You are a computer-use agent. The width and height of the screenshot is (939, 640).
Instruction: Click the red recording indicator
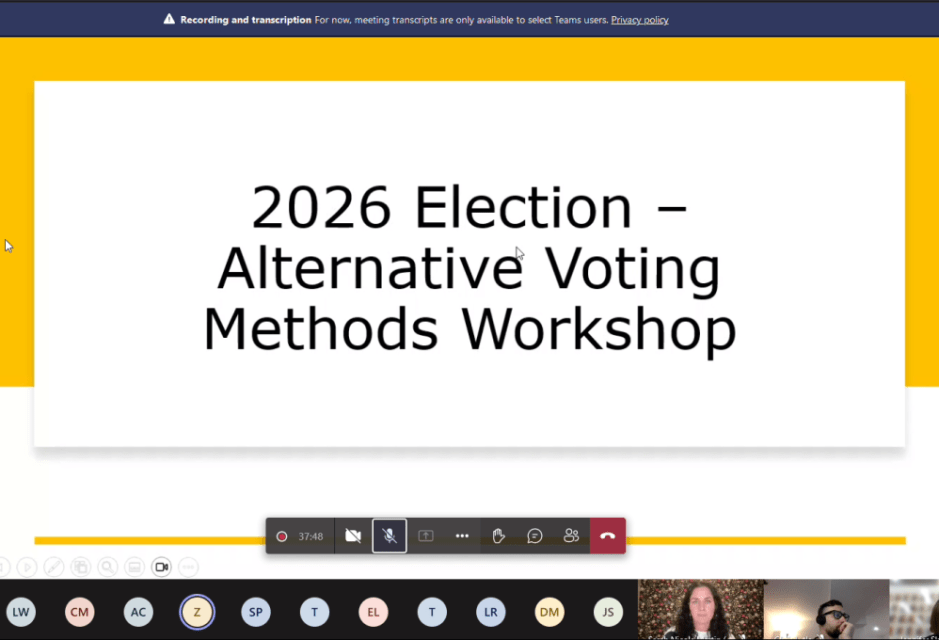tap(282, 536)
